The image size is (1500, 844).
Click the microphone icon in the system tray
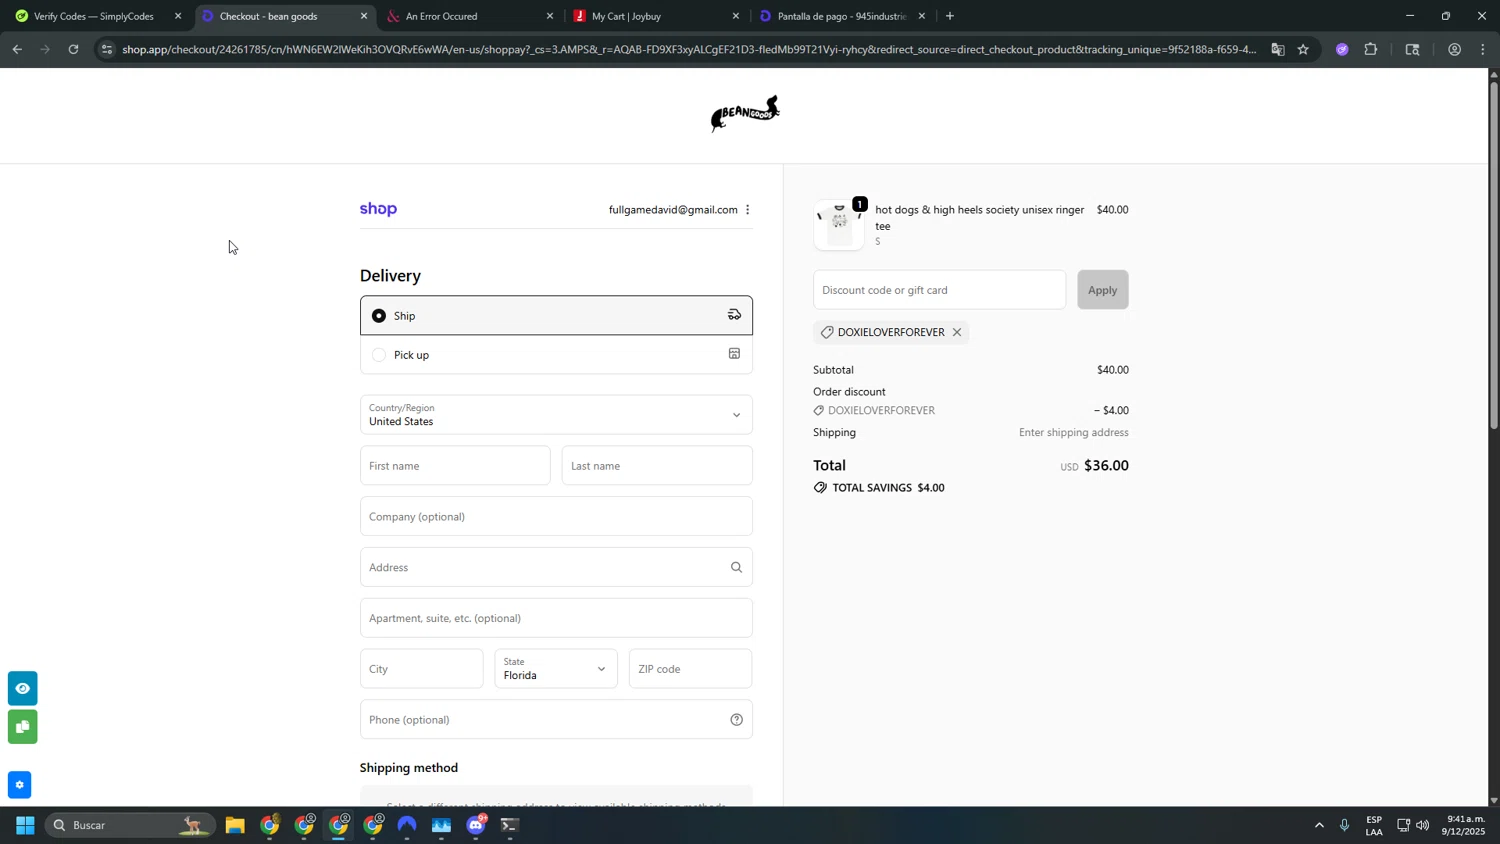click(x=1344, y=825)
